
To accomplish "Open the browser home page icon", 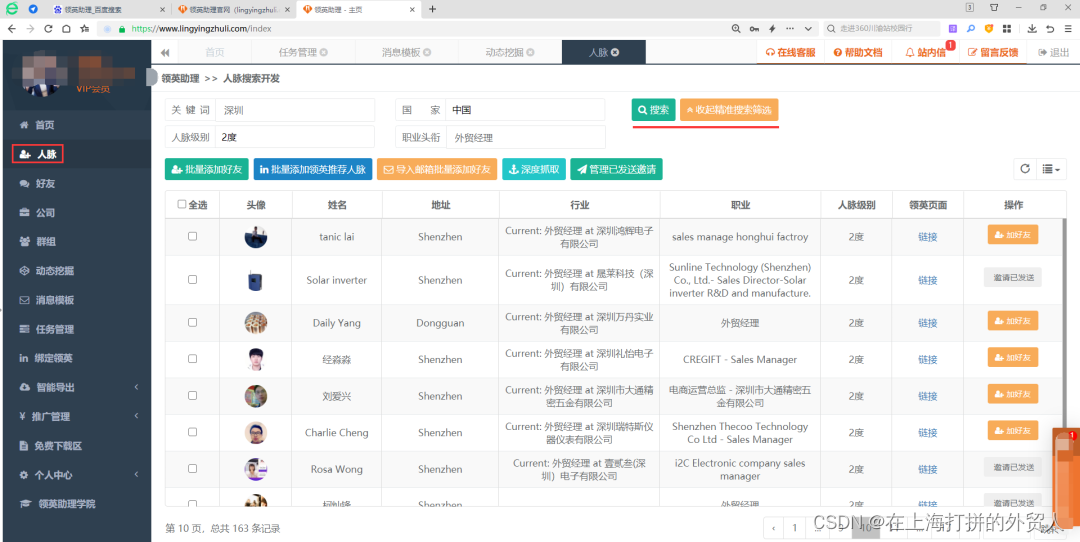I will tap(66, 29).
